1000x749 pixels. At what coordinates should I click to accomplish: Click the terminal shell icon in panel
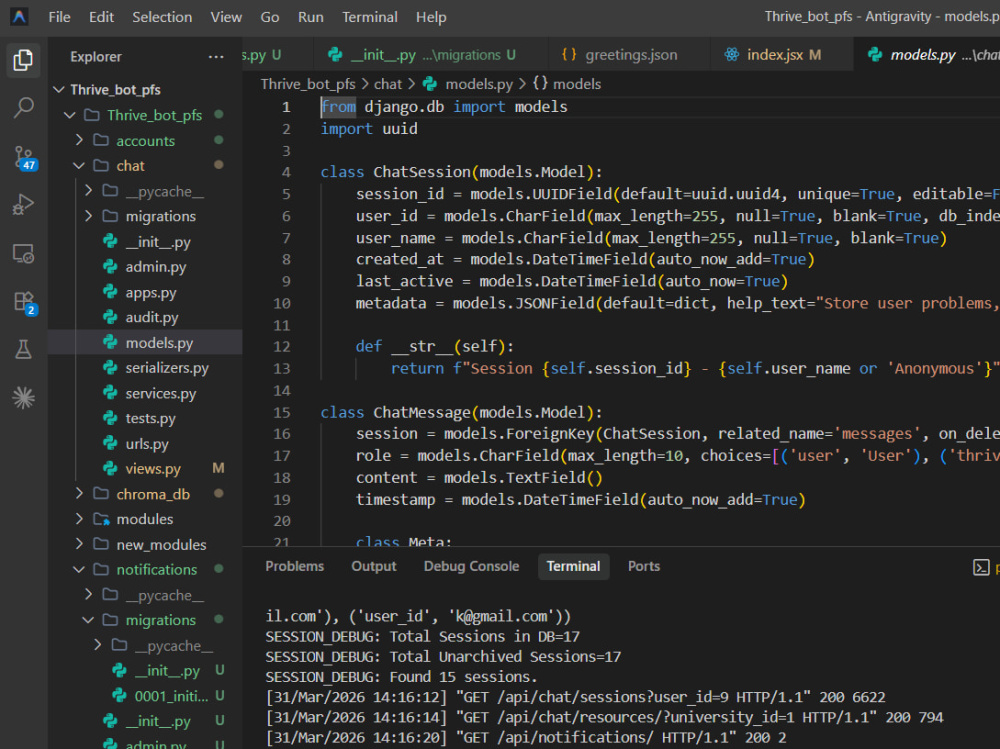tap(981, 567)
